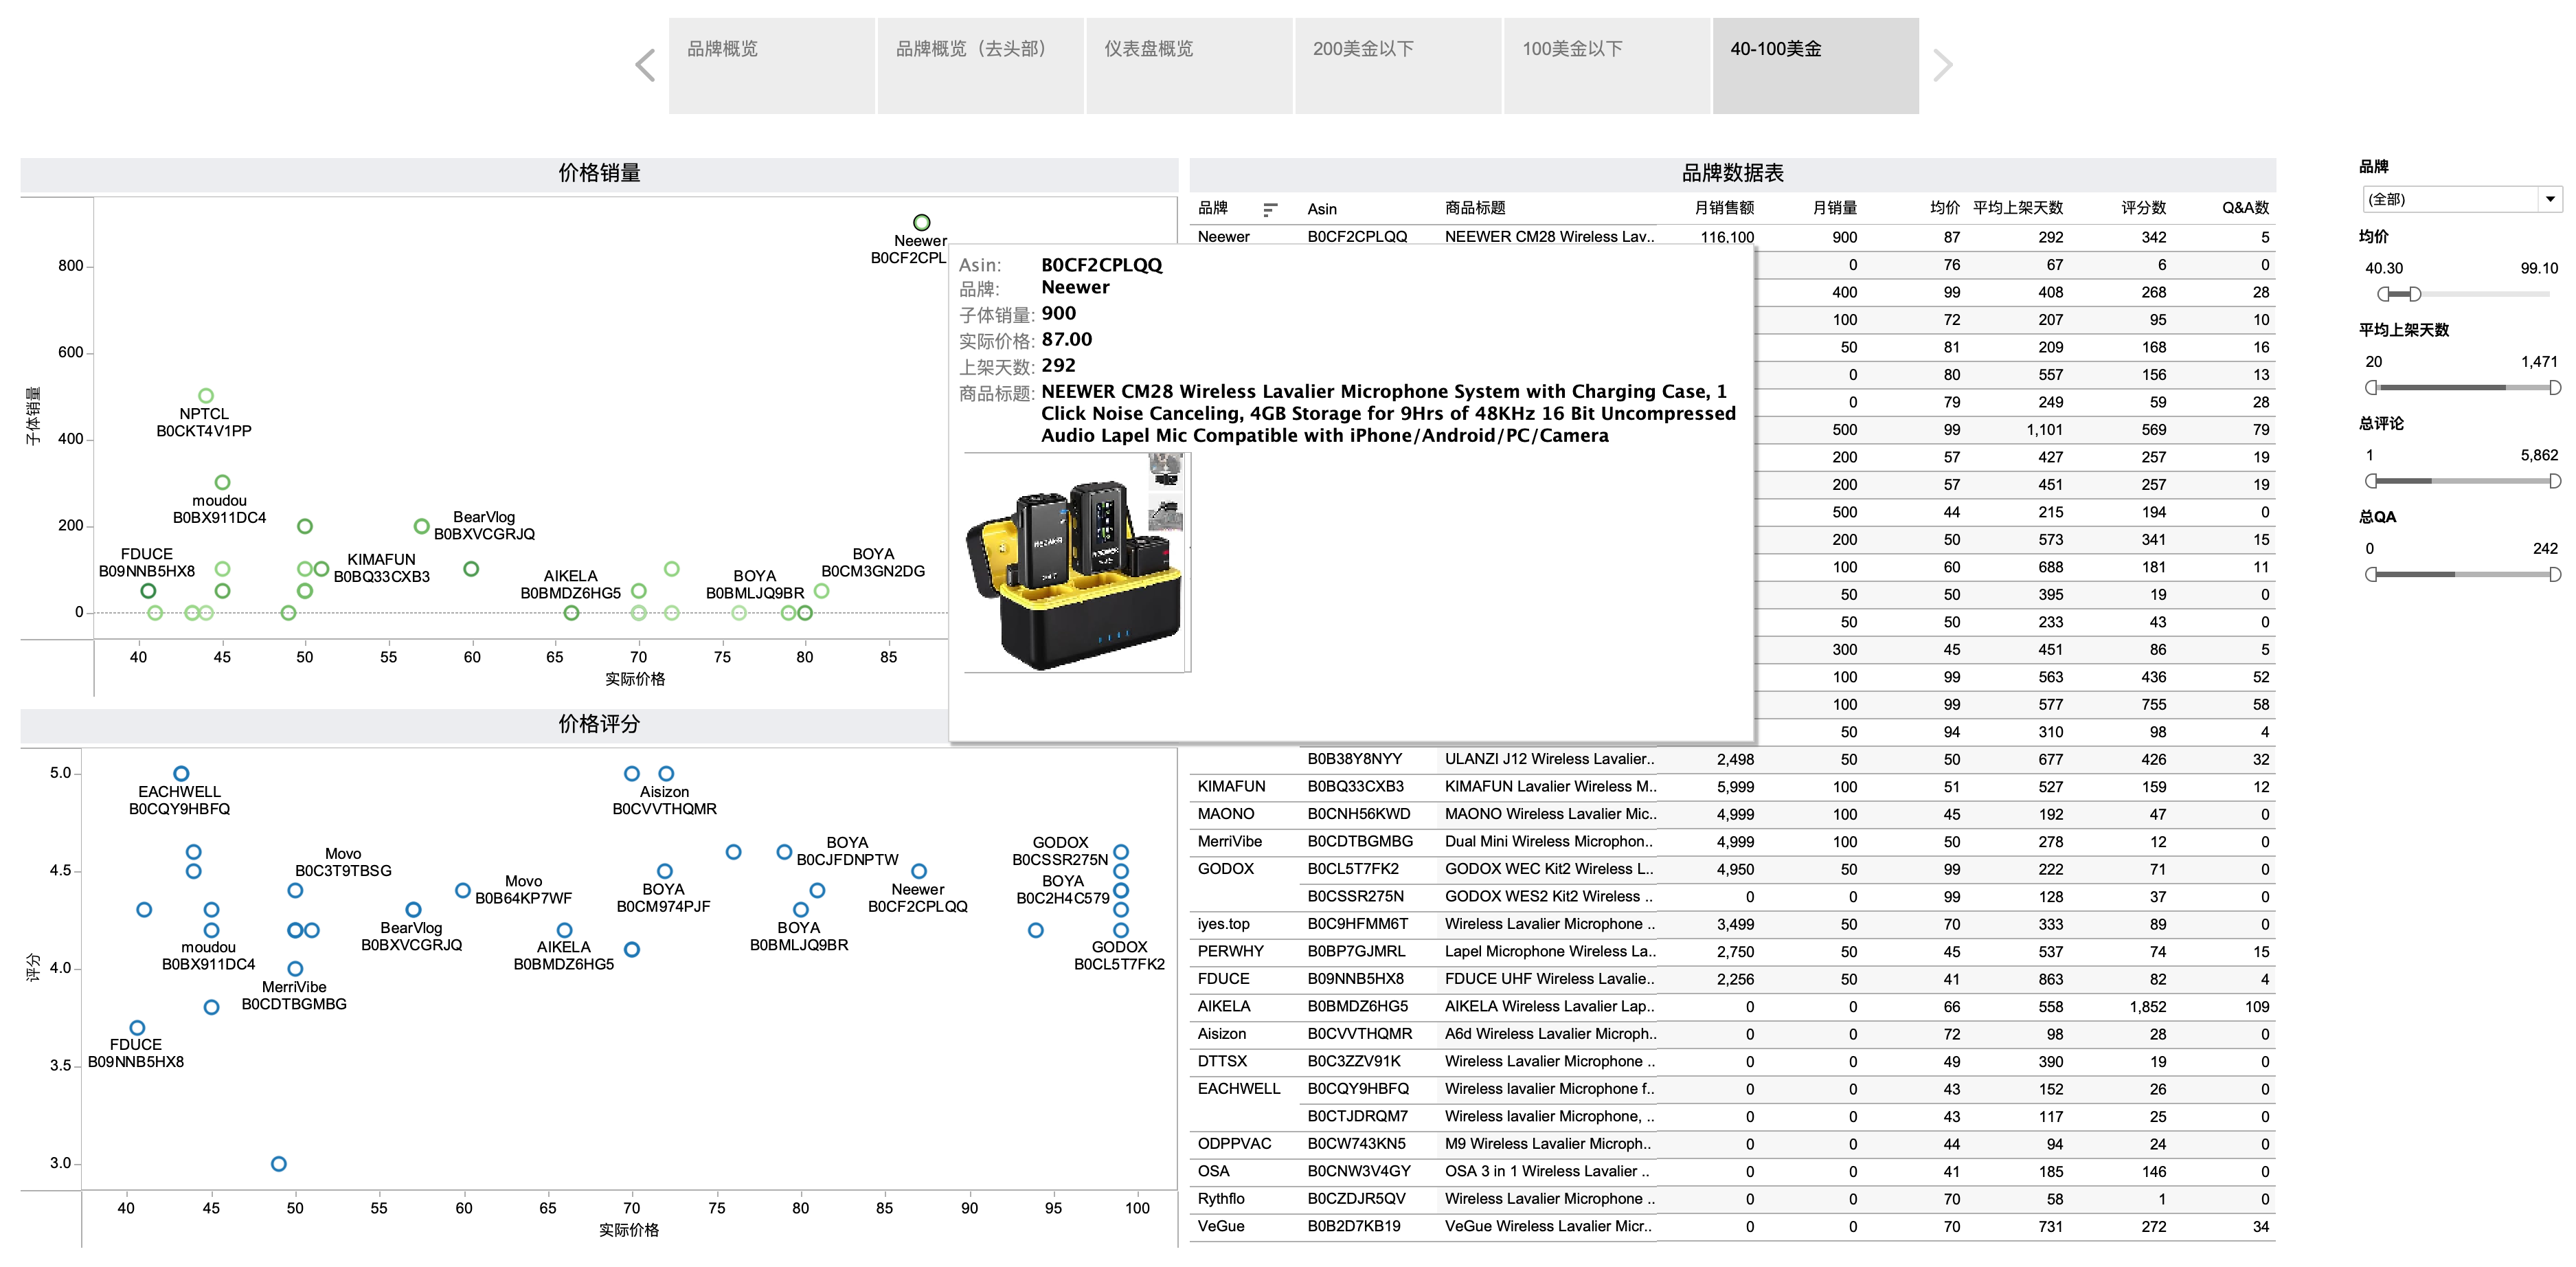
Task: Click the Asin column header in 品牌数据表
Action: click(1322, 209)
